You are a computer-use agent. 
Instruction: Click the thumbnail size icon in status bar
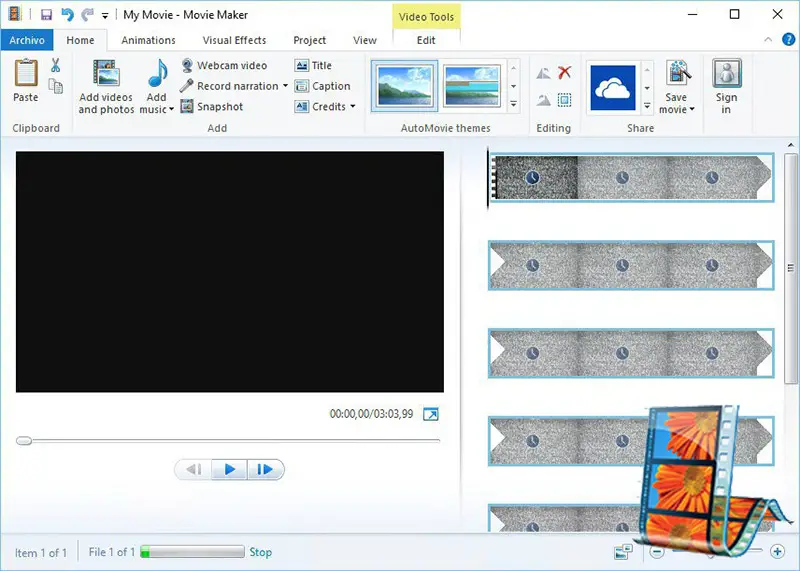[x=623, y=552]
